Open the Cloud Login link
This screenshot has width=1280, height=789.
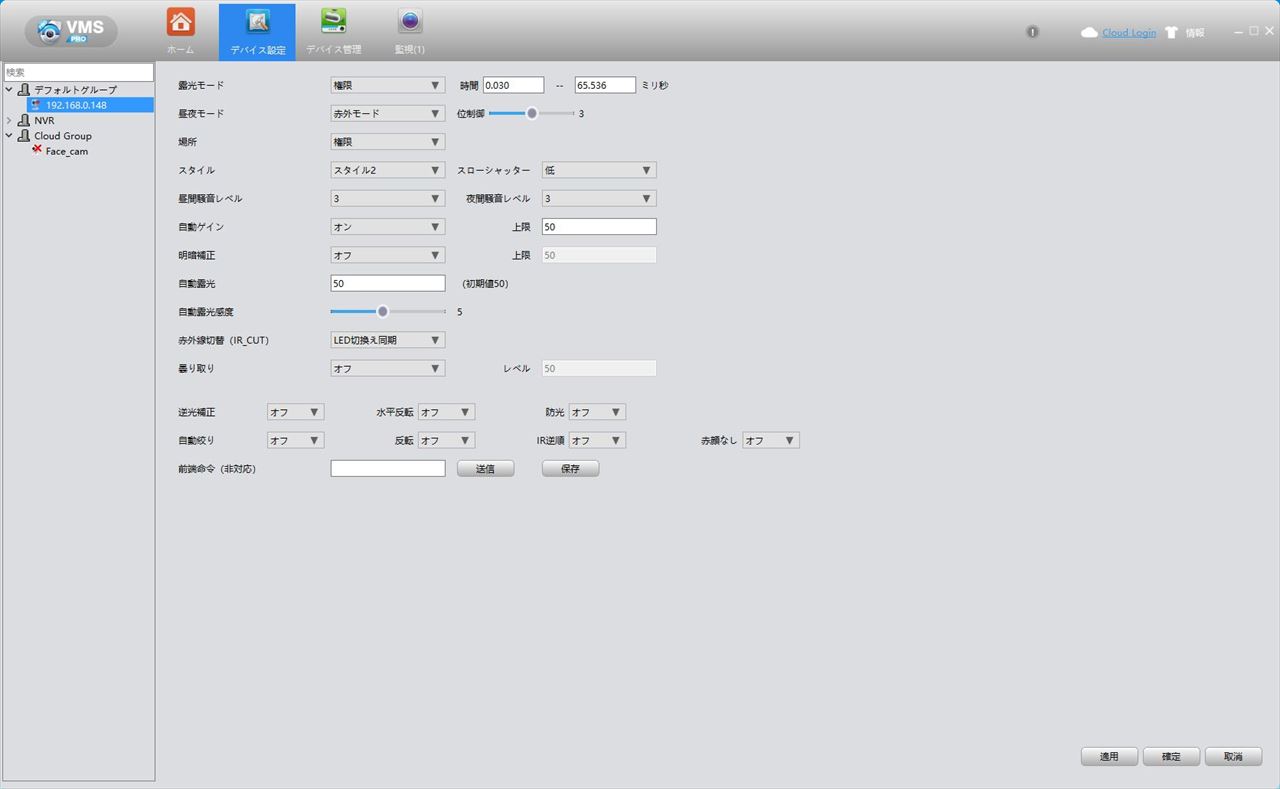coord(1129,33)
